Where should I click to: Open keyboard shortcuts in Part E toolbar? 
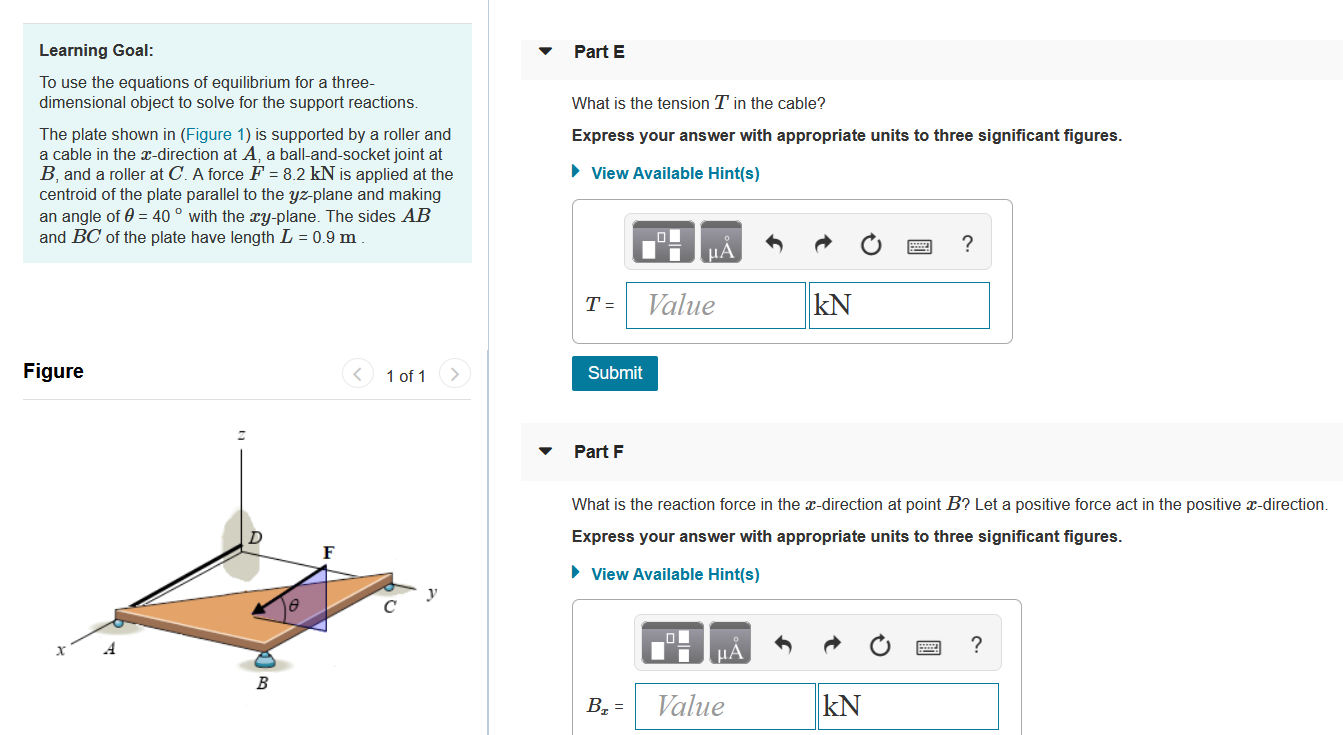coord(919,242)
